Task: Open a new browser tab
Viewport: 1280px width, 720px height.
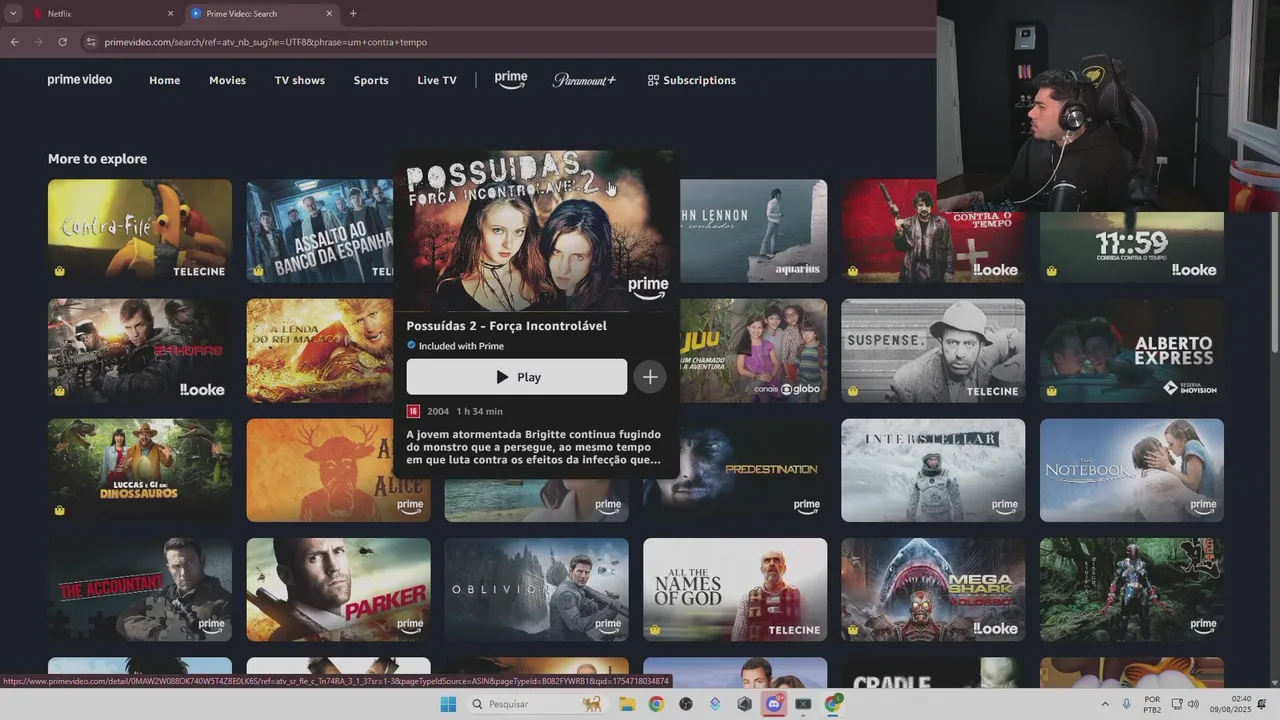Action: (353, 14)
